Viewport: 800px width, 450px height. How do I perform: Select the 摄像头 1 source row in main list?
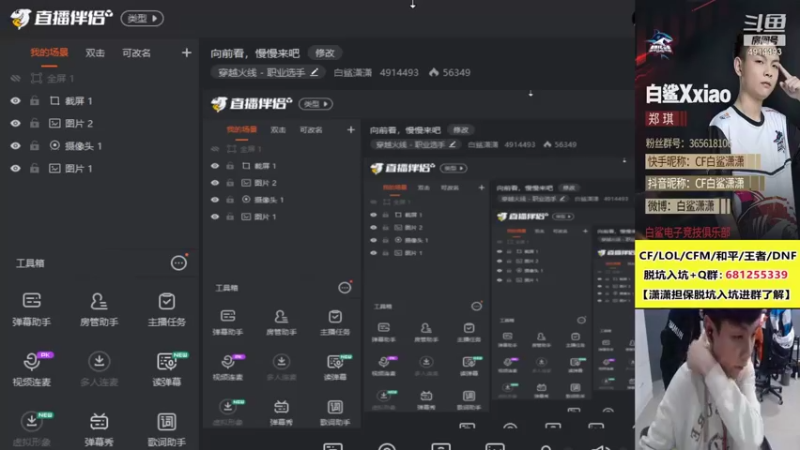(99, 146)
